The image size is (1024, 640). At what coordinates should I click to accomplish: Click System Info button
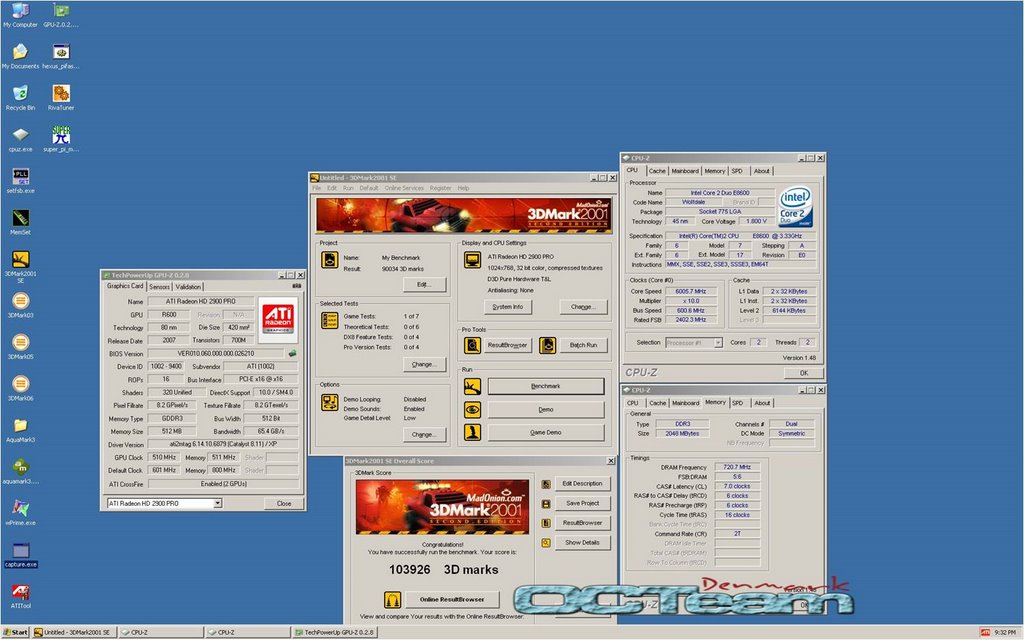tap(508, 307)
